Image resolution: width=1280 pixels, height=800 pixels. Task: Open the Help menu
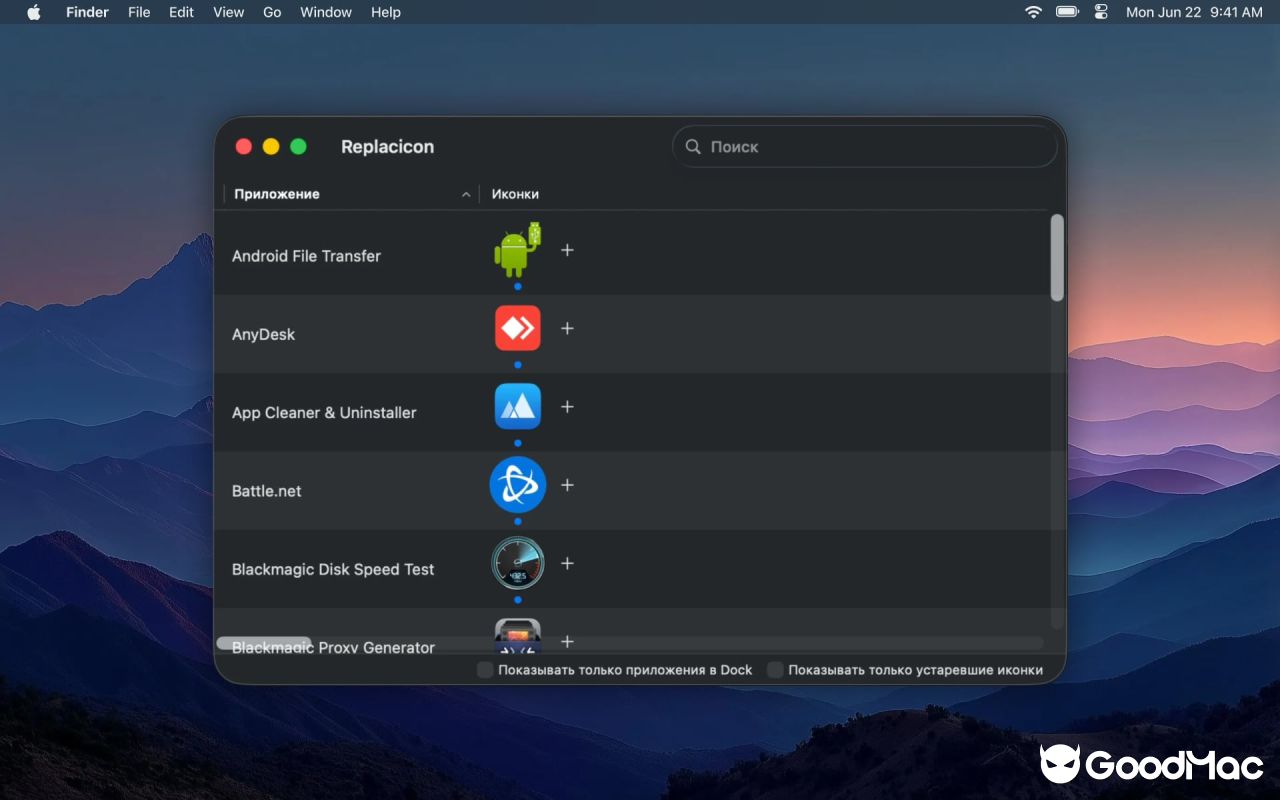tap(385, 12)
